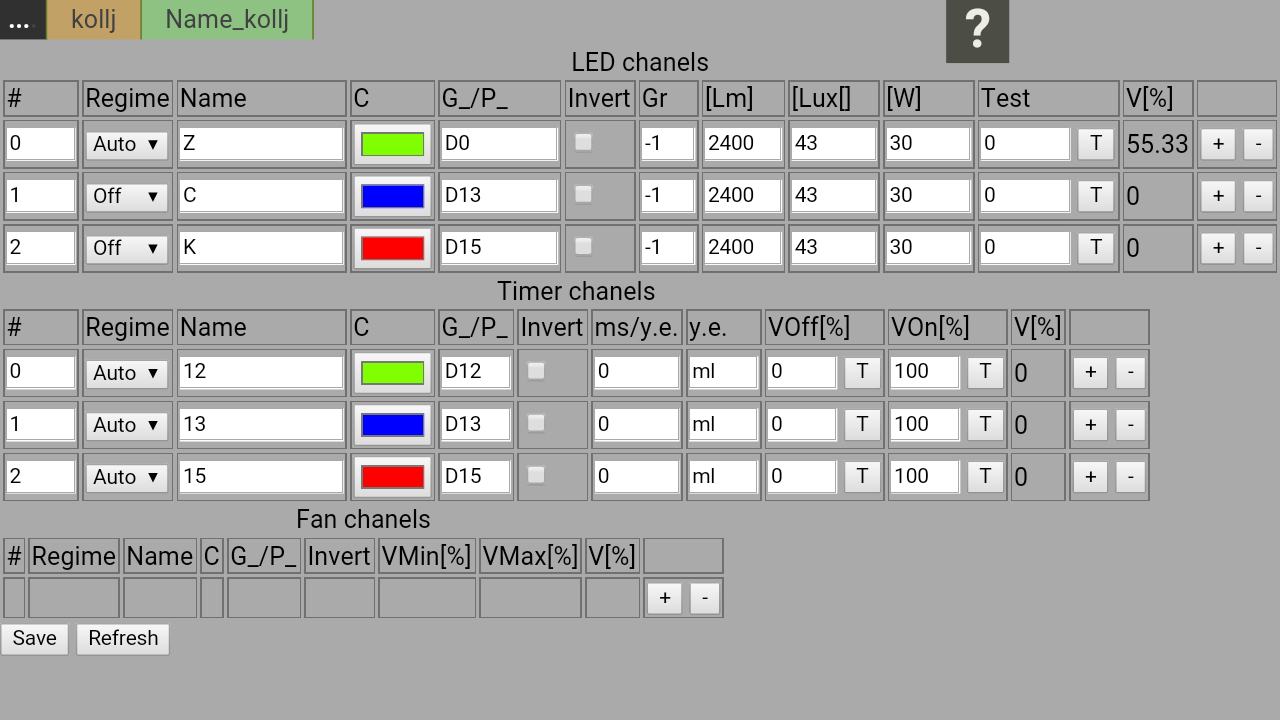Click VOff T button for timer 12

(x=862, y=372)
